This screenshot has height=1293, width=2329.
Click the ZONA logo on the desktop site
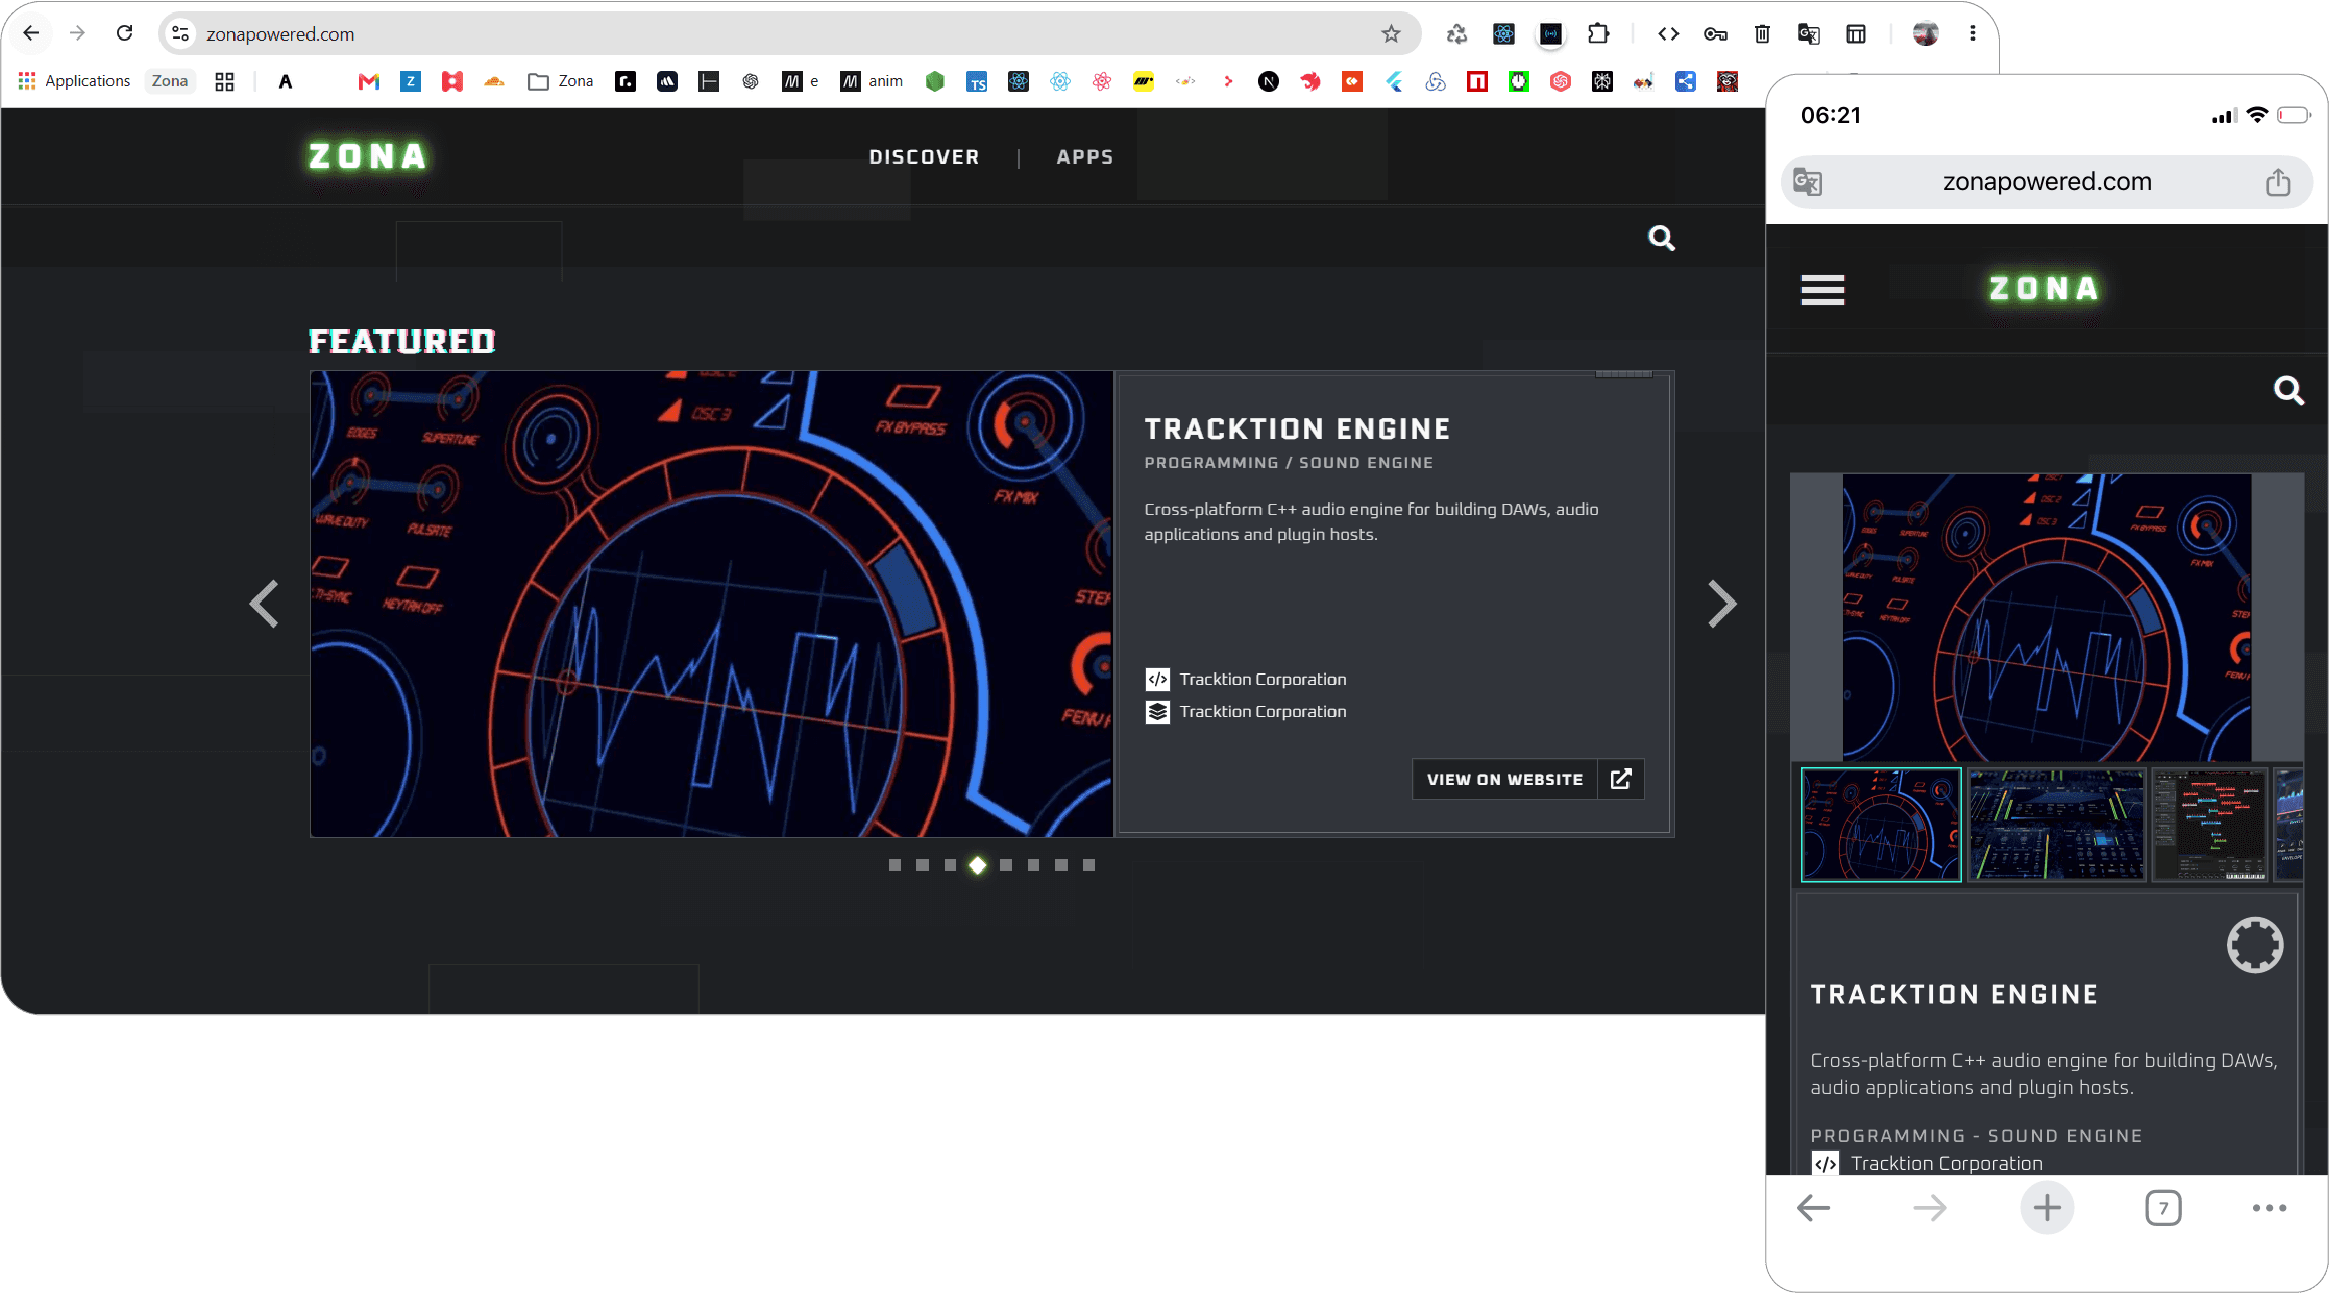367,156
